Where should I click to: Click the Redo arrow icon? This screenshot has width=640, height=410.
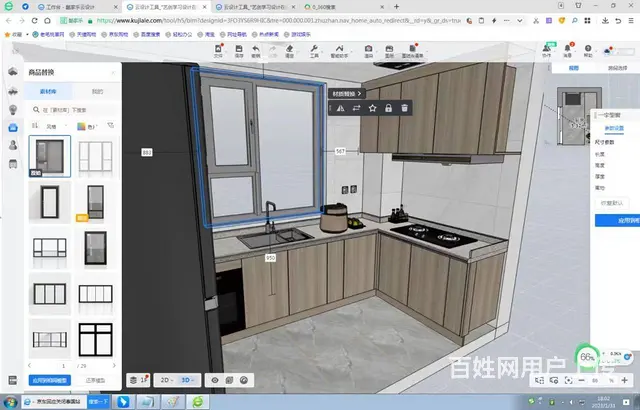tap(272, 51)
